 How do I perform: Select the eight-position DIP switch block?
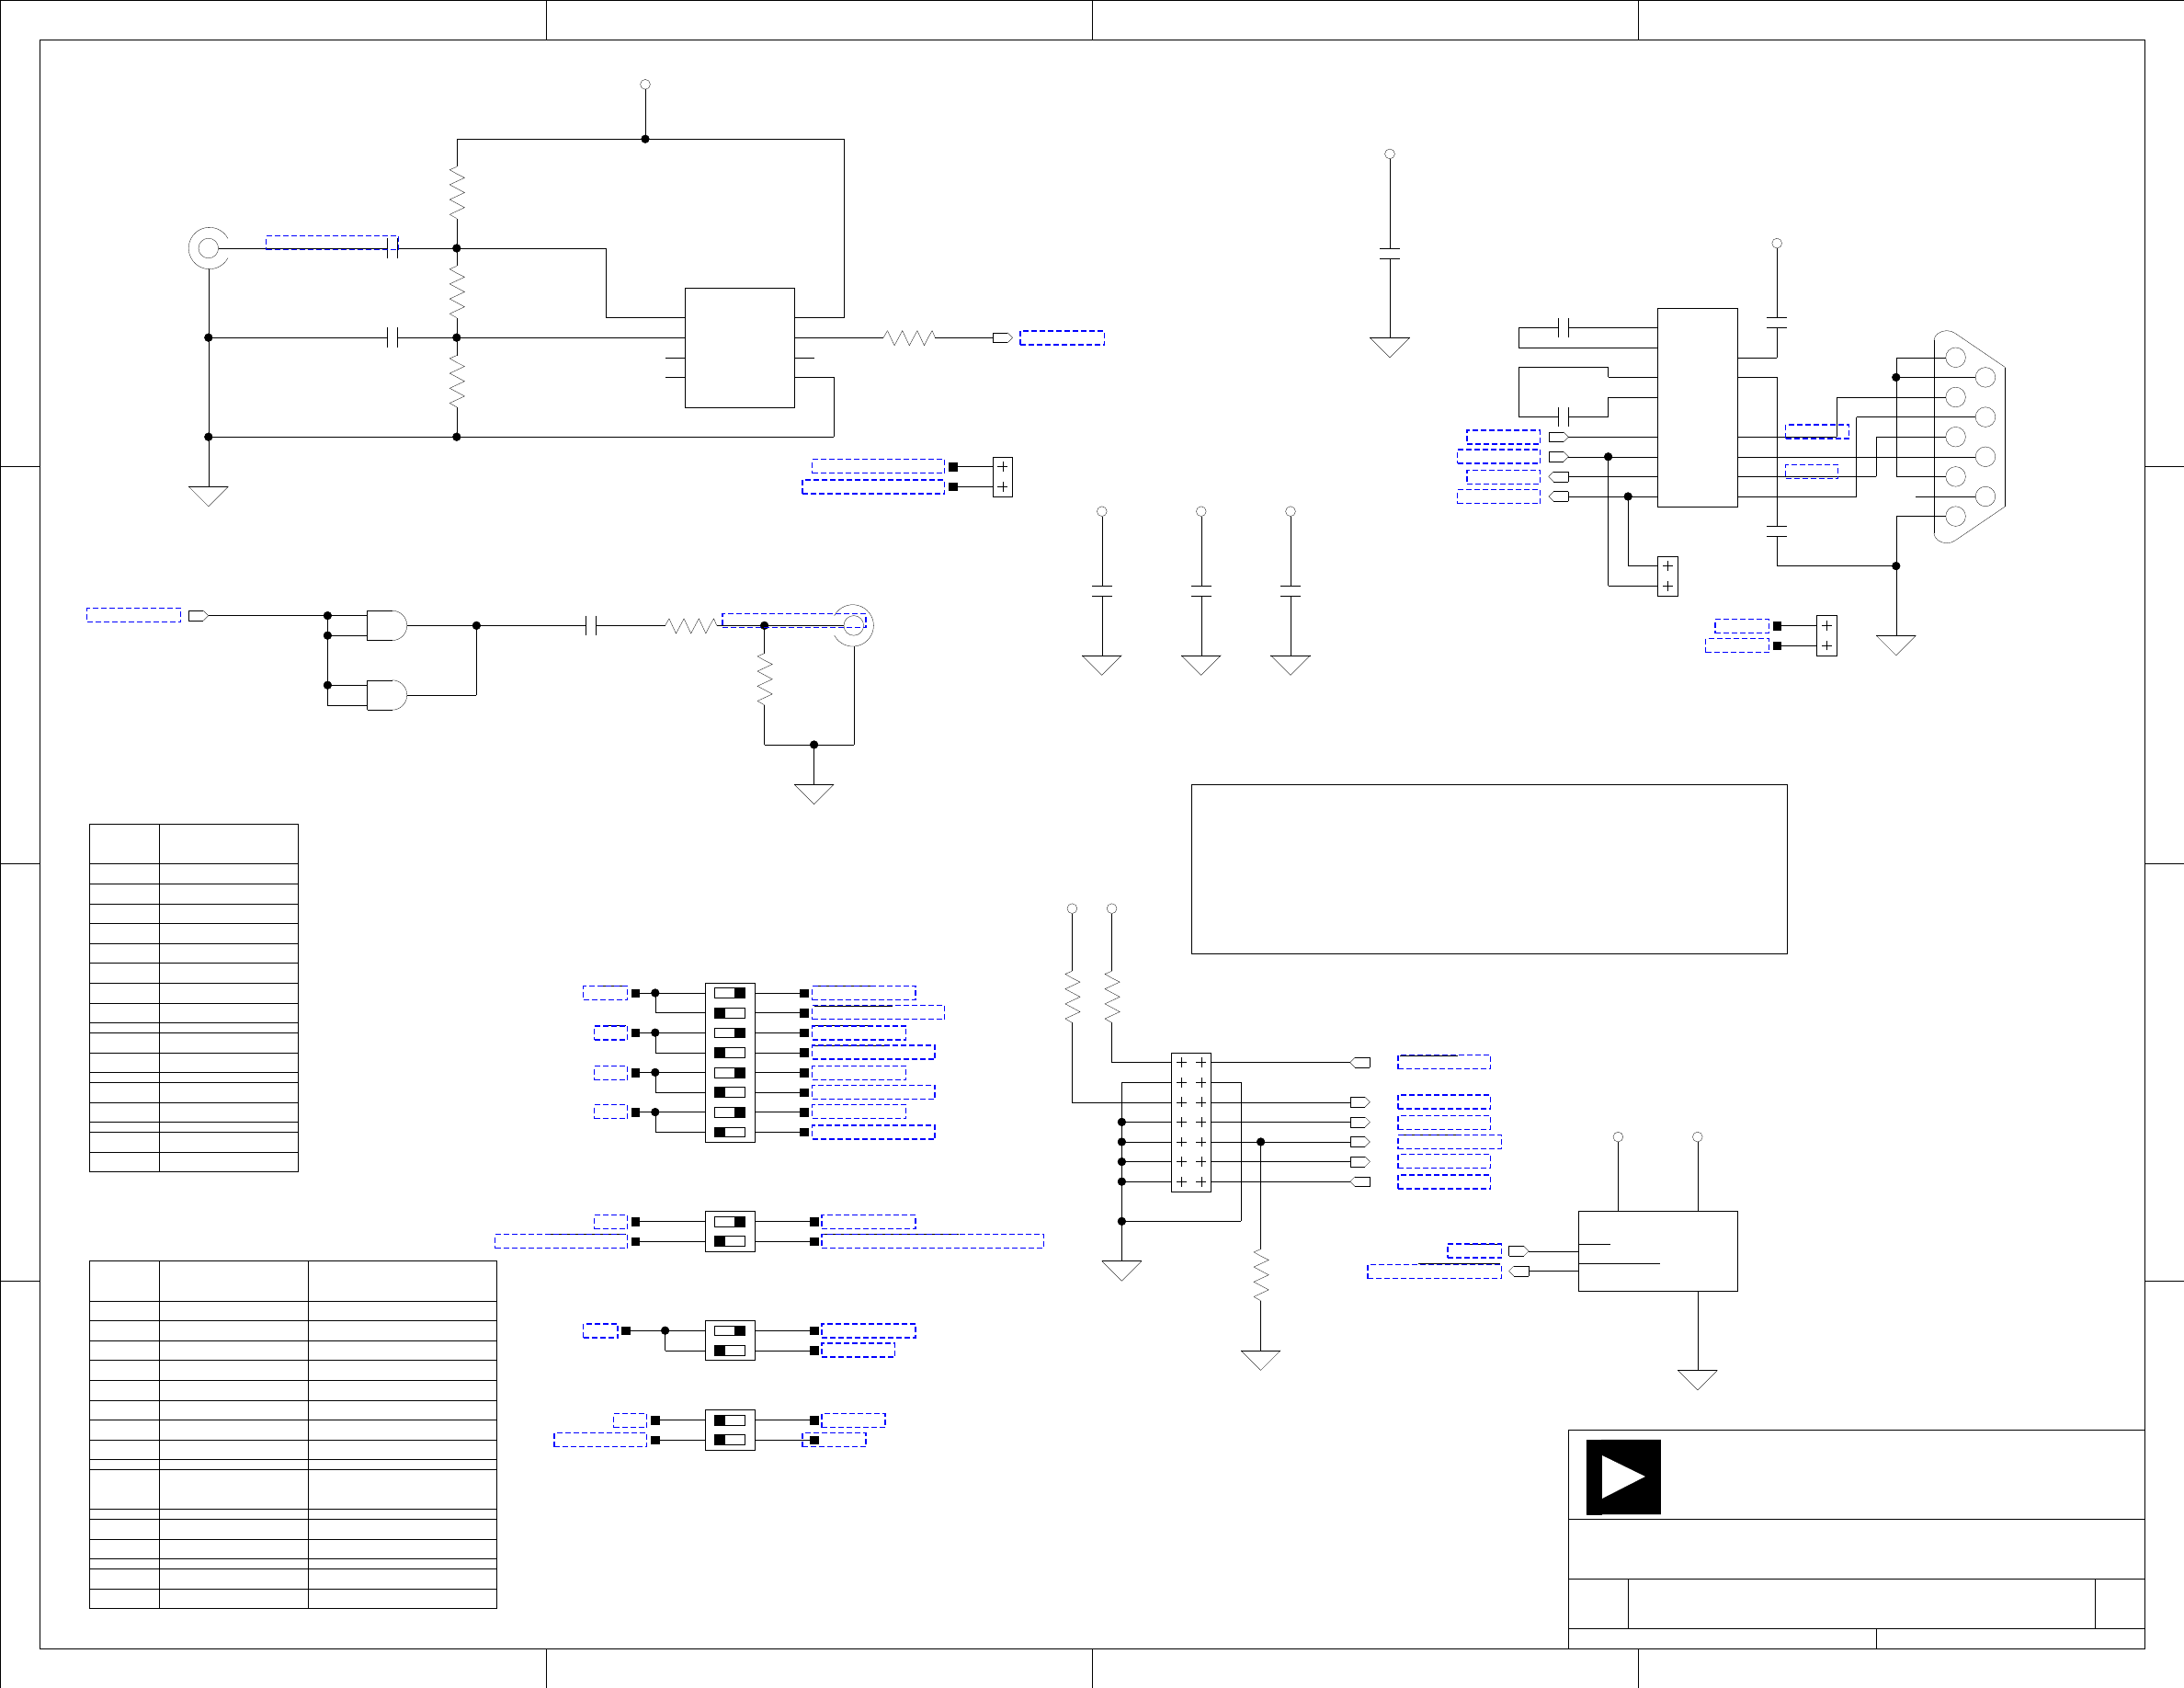pos(730,1062)
